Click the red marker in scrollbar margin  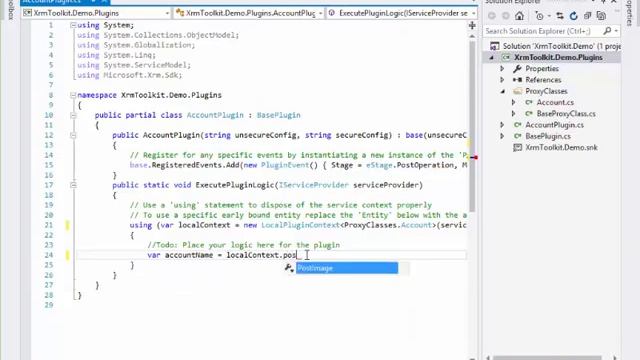click(x=475, y=157)
